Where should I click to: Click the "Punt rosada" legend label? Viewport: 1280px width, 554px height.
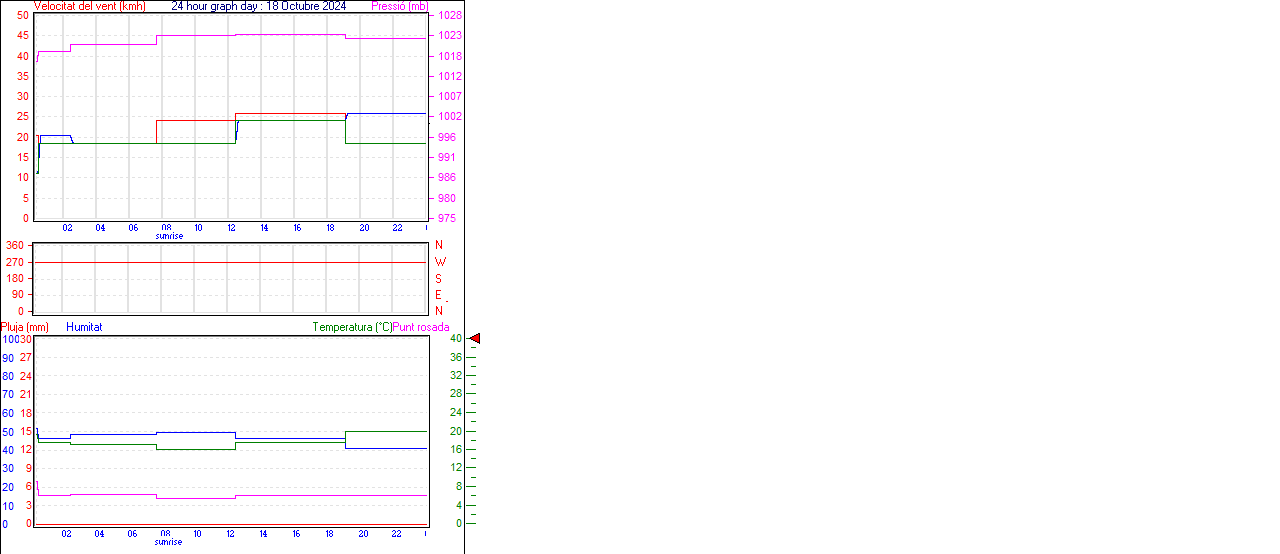coord(421,327)
